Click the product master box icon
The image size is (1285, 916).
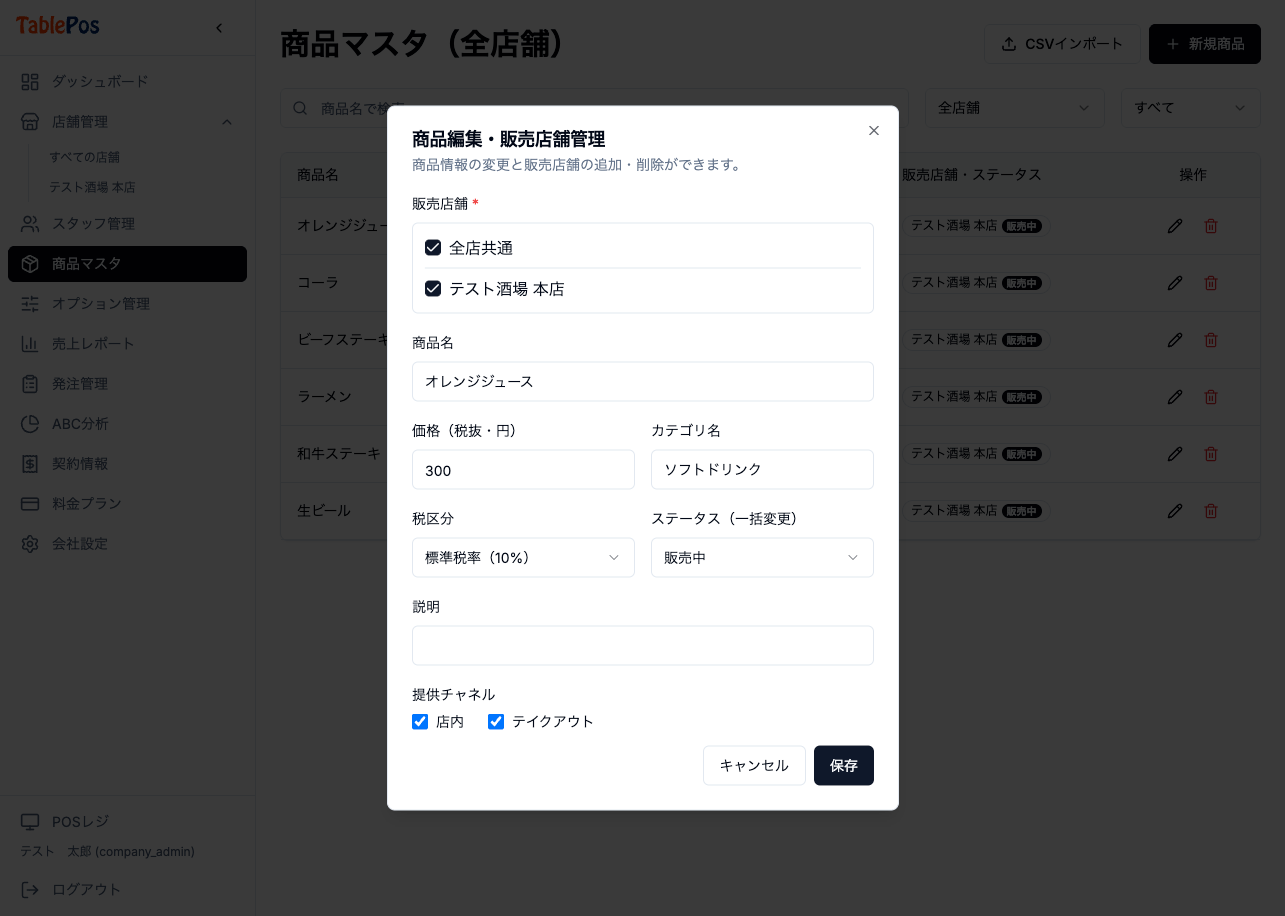pos(30,264)
